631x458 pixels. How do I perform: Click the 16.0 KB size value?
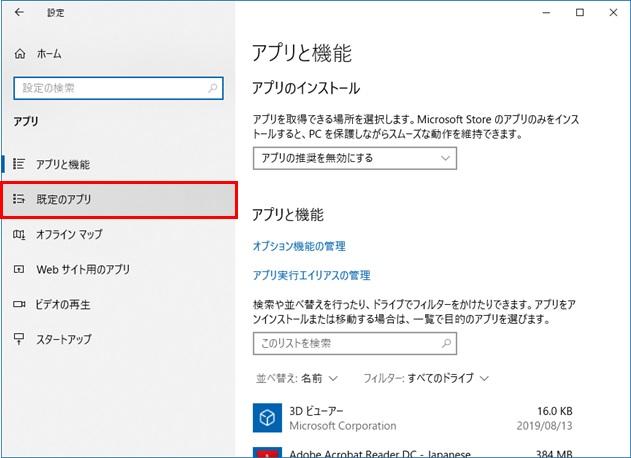(x=555, y=411)
